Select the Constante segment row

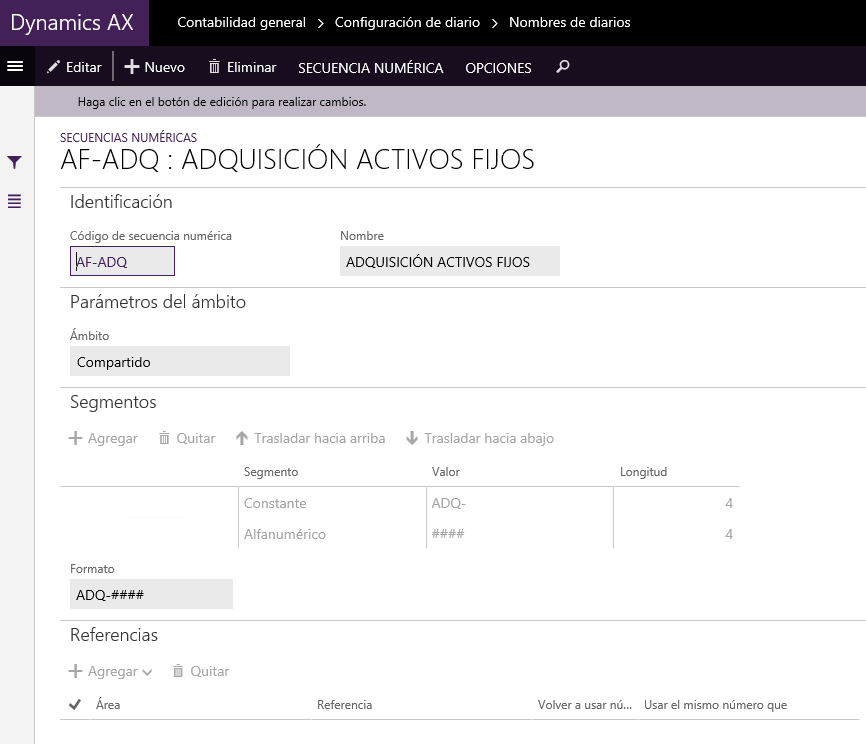(x=399, y=503)
